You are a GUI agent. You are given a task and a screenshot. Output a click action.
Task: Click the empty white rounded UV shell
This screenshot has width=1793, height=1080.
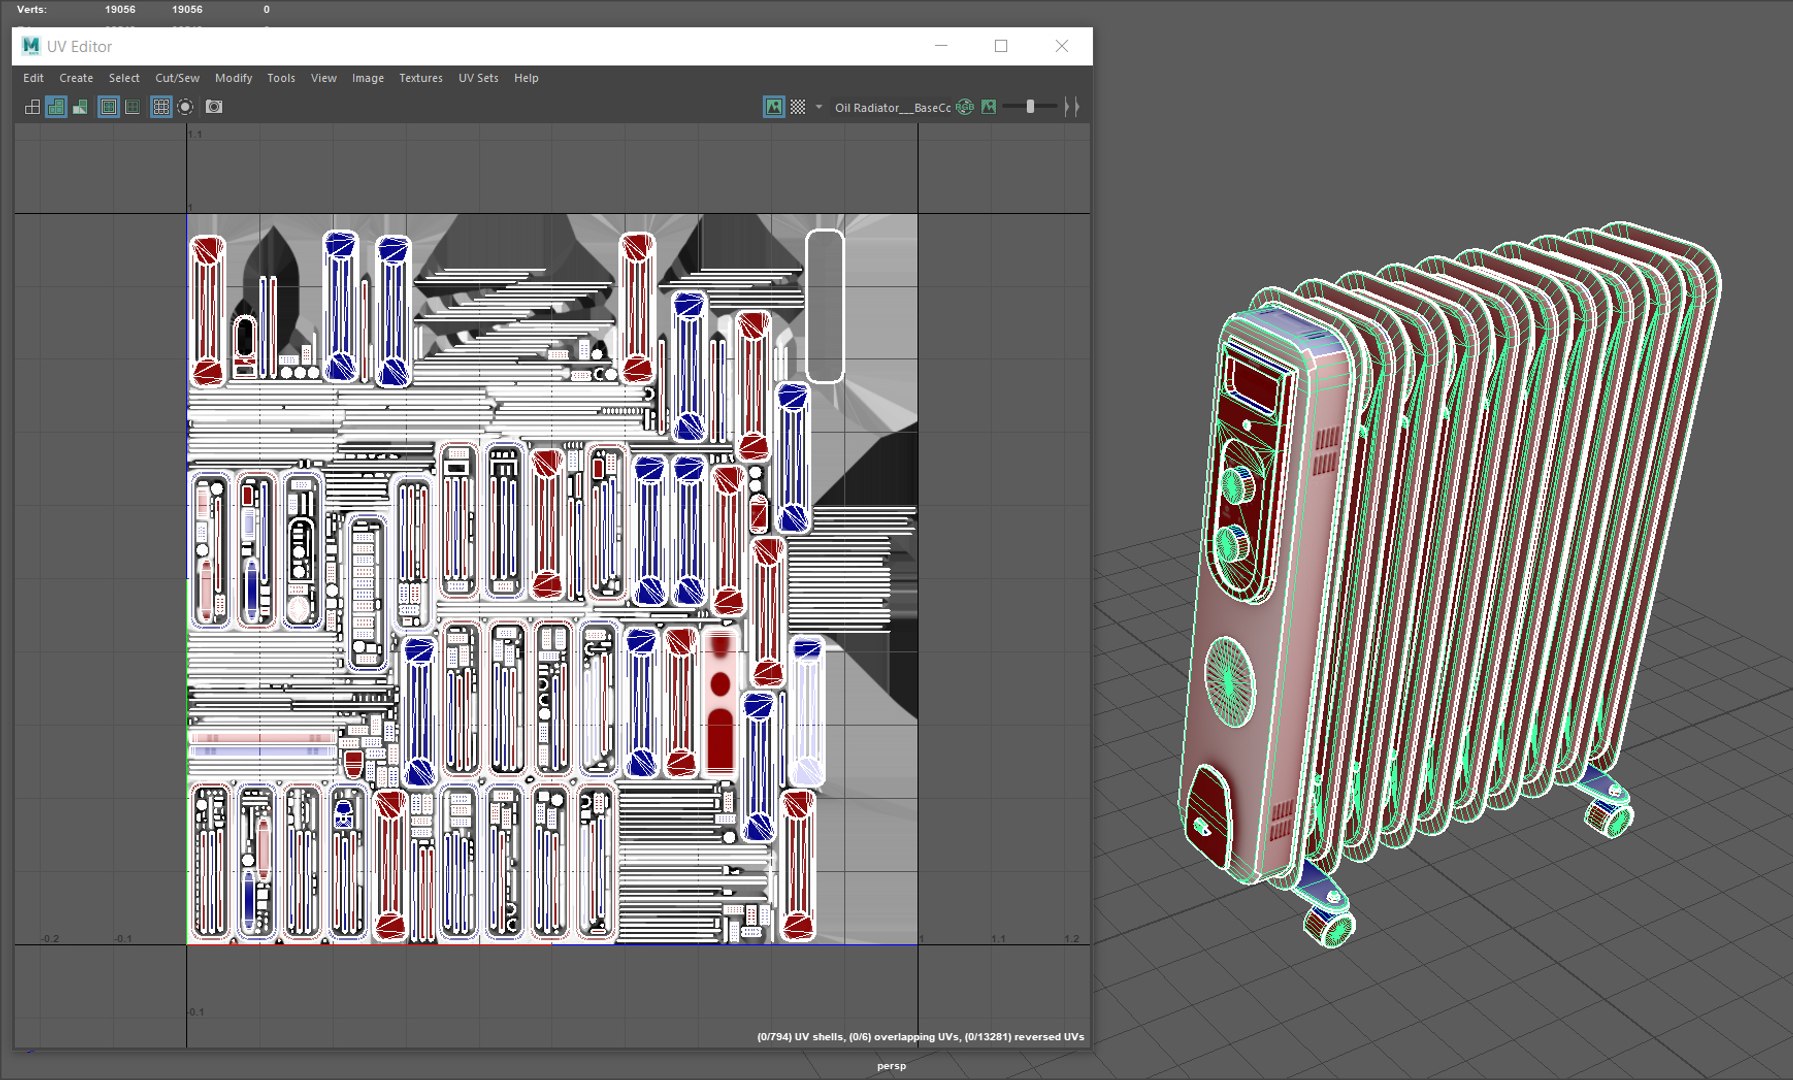pos(825,305)
